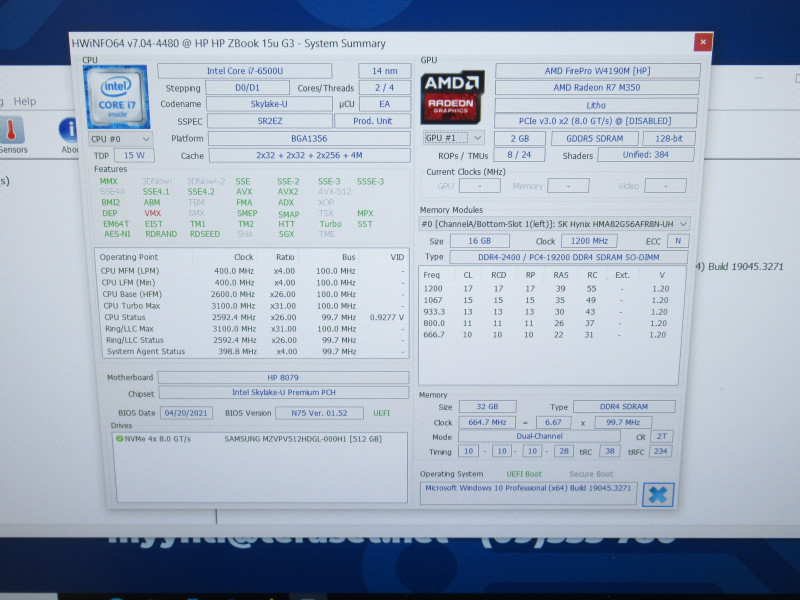Click the DDR4-2400 / PC4-19200 type field
800x600 pixels.
click(x=568, y=257)
